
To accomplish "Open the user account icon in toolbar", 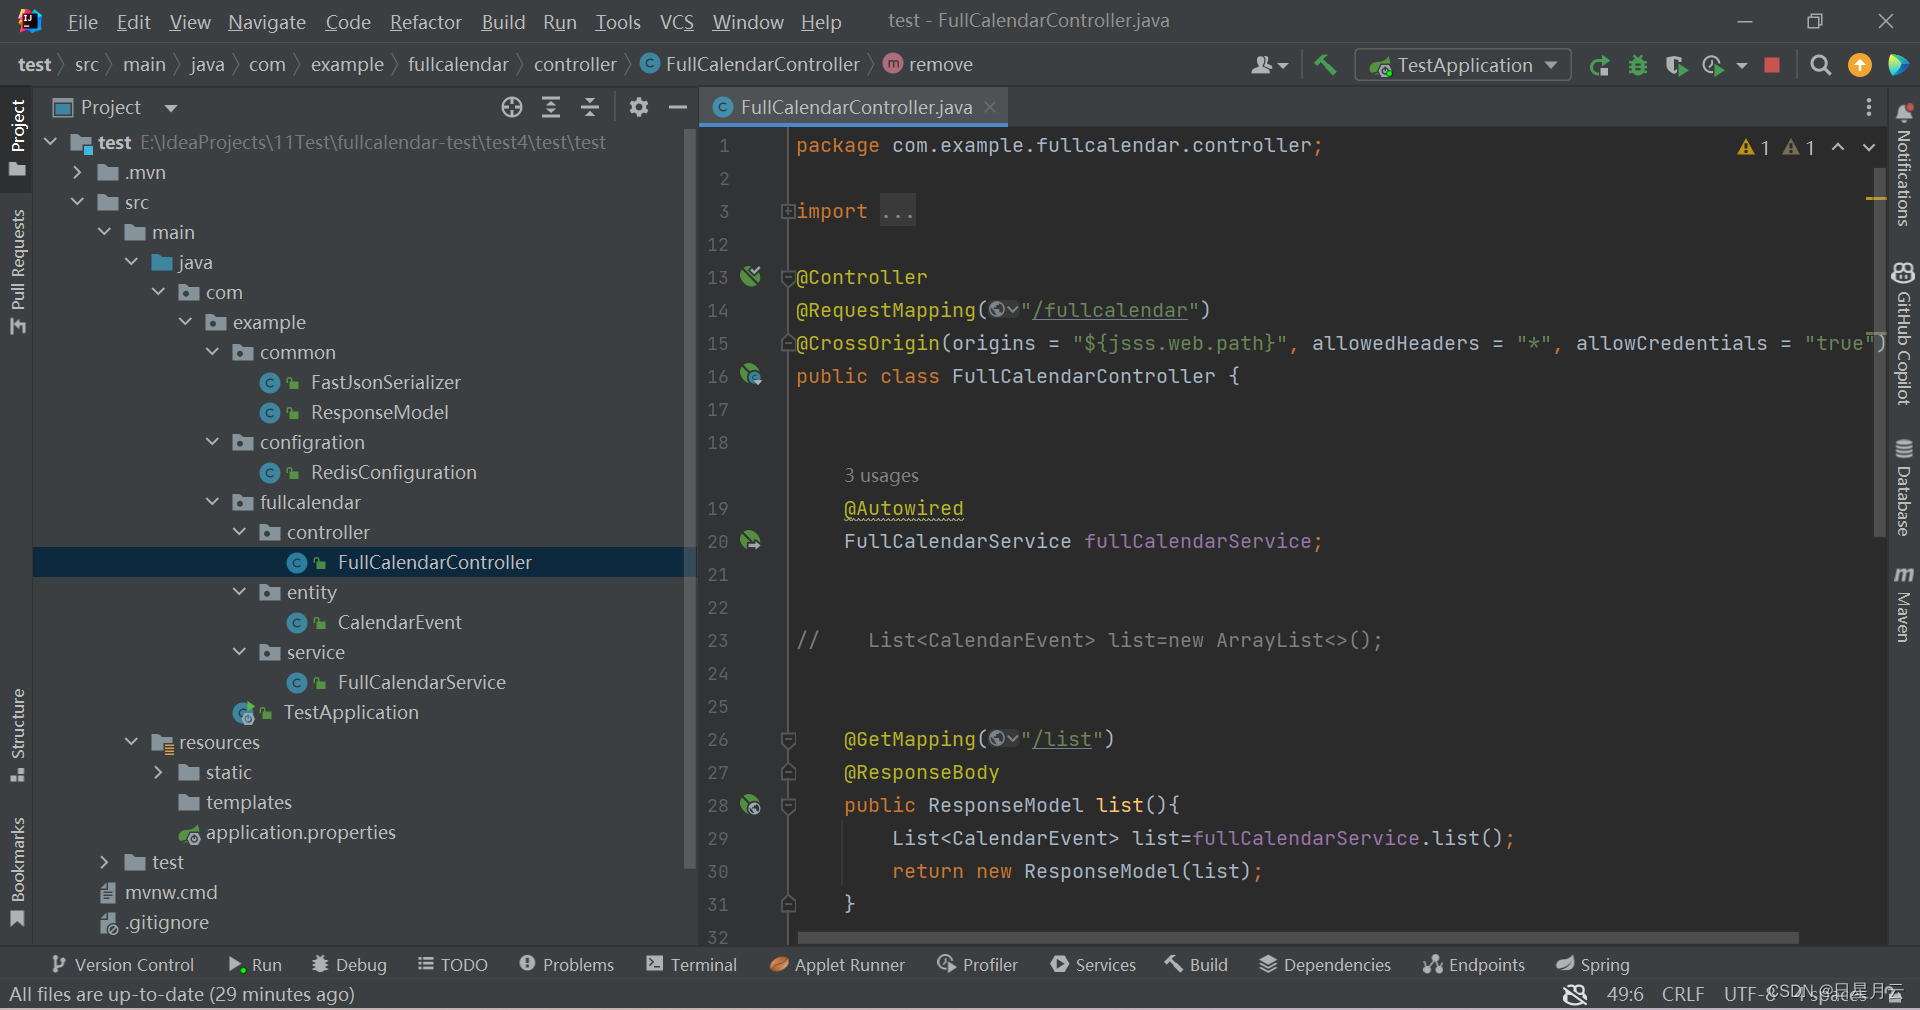I will point(1269,65).
